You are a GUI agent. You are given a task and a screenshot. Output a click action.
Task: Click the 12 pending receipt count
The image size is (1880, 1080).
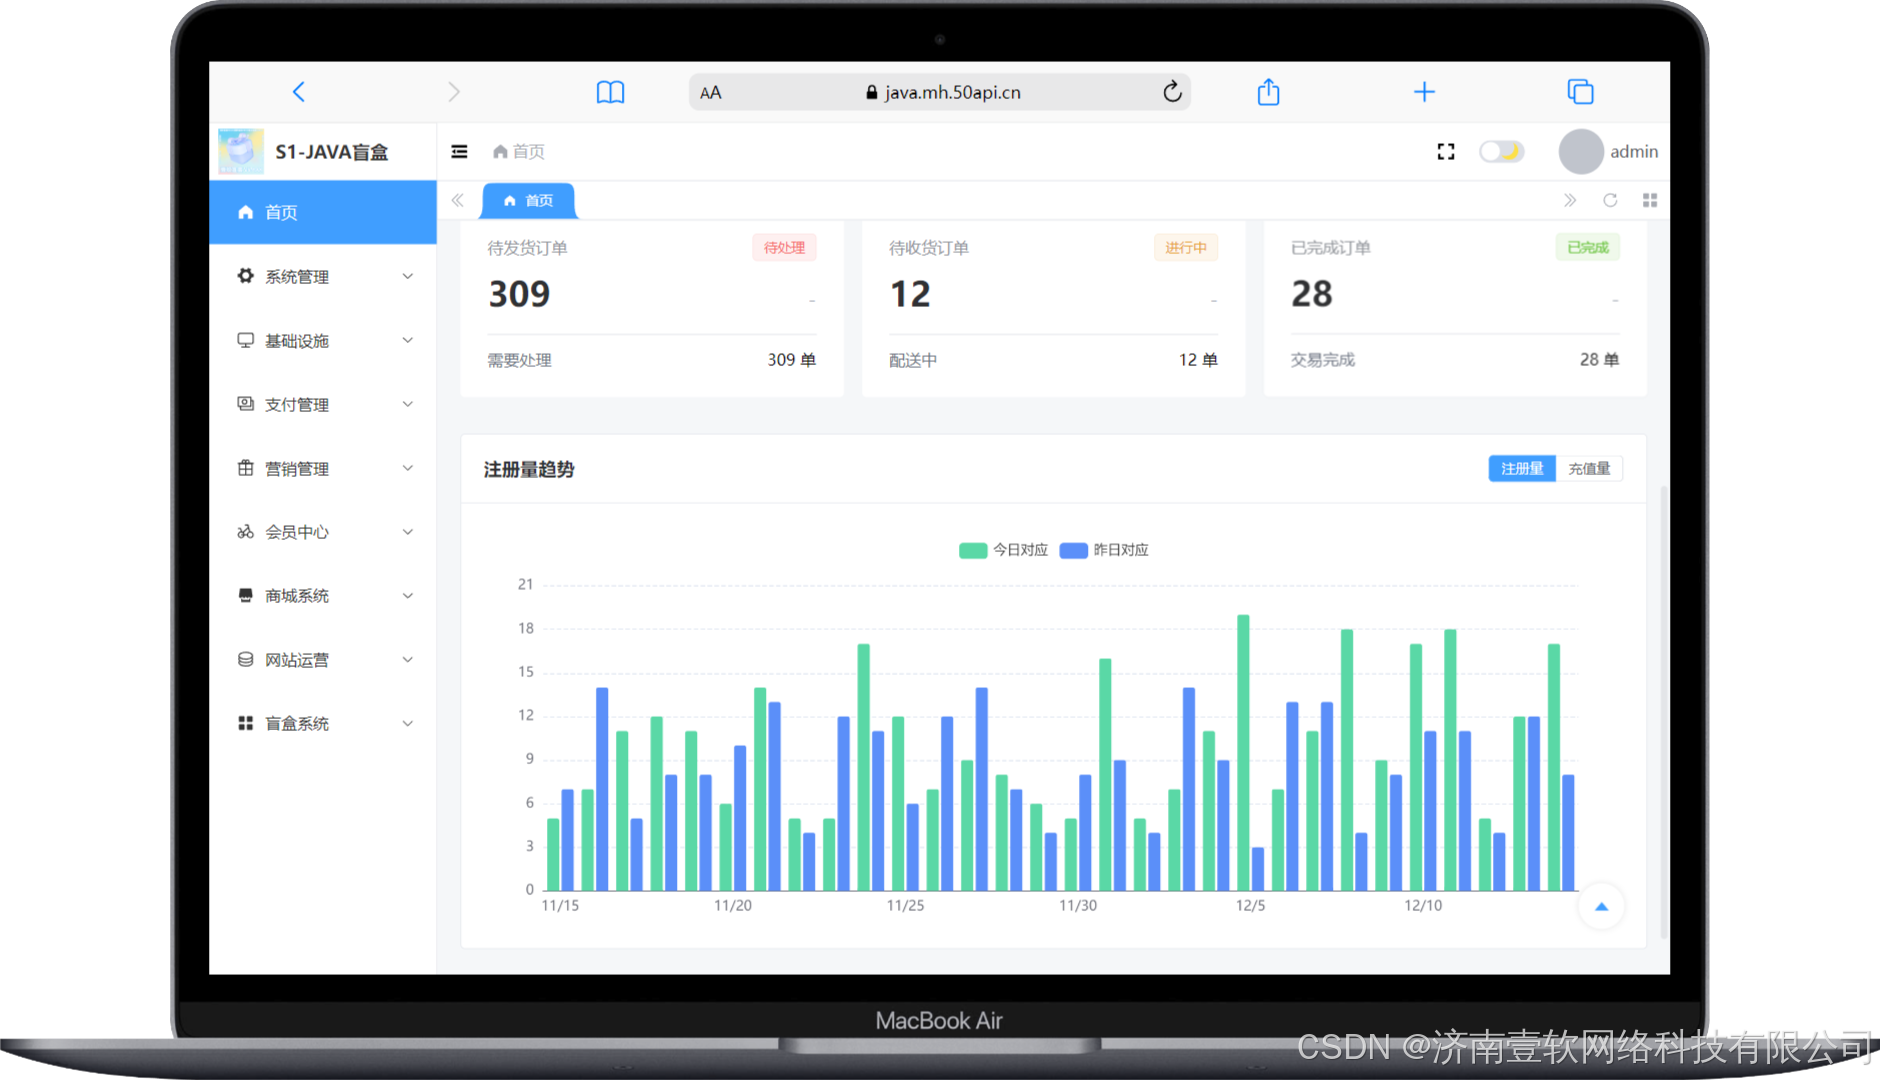coord(910,294)
